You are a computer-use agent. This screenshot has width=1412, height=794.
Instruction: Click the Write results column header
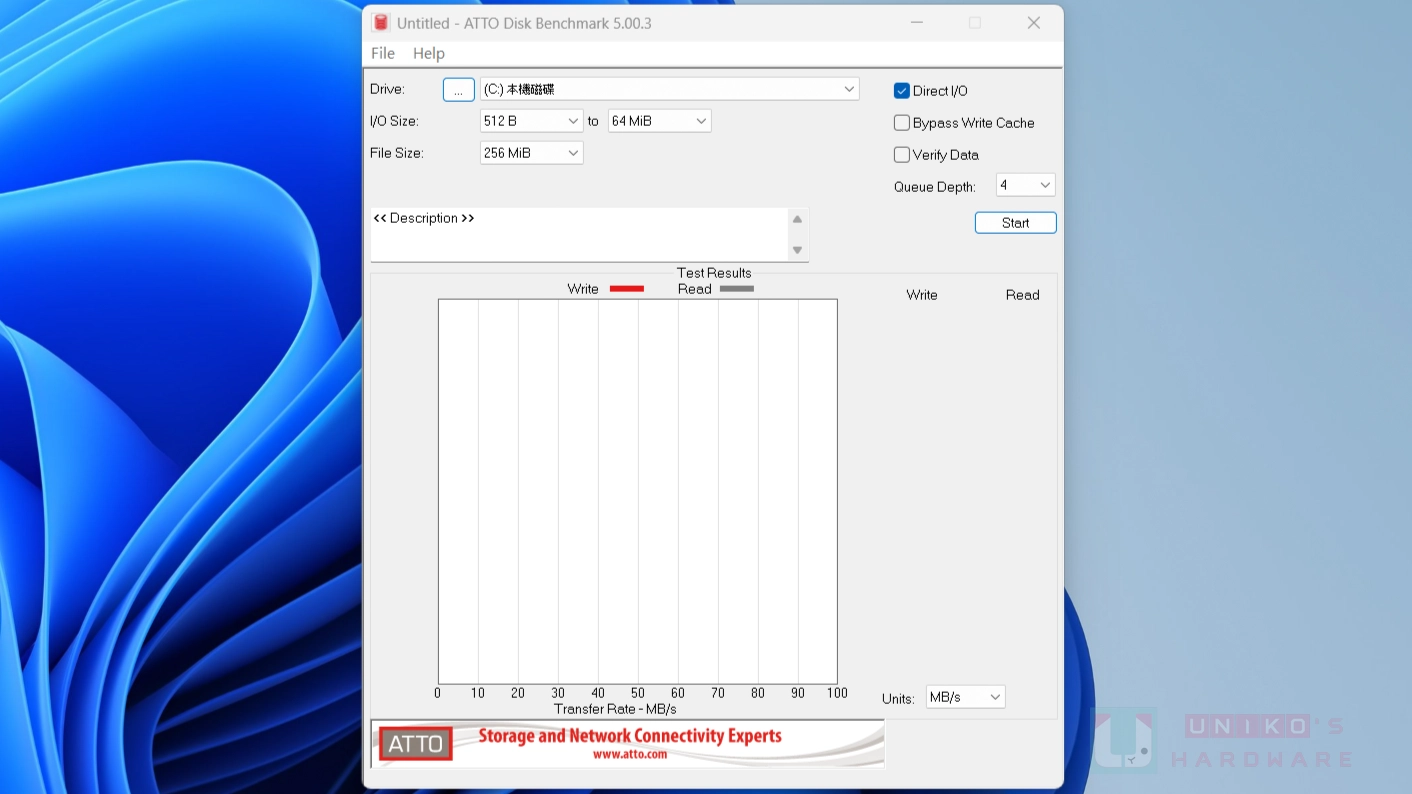coord(922,295)
